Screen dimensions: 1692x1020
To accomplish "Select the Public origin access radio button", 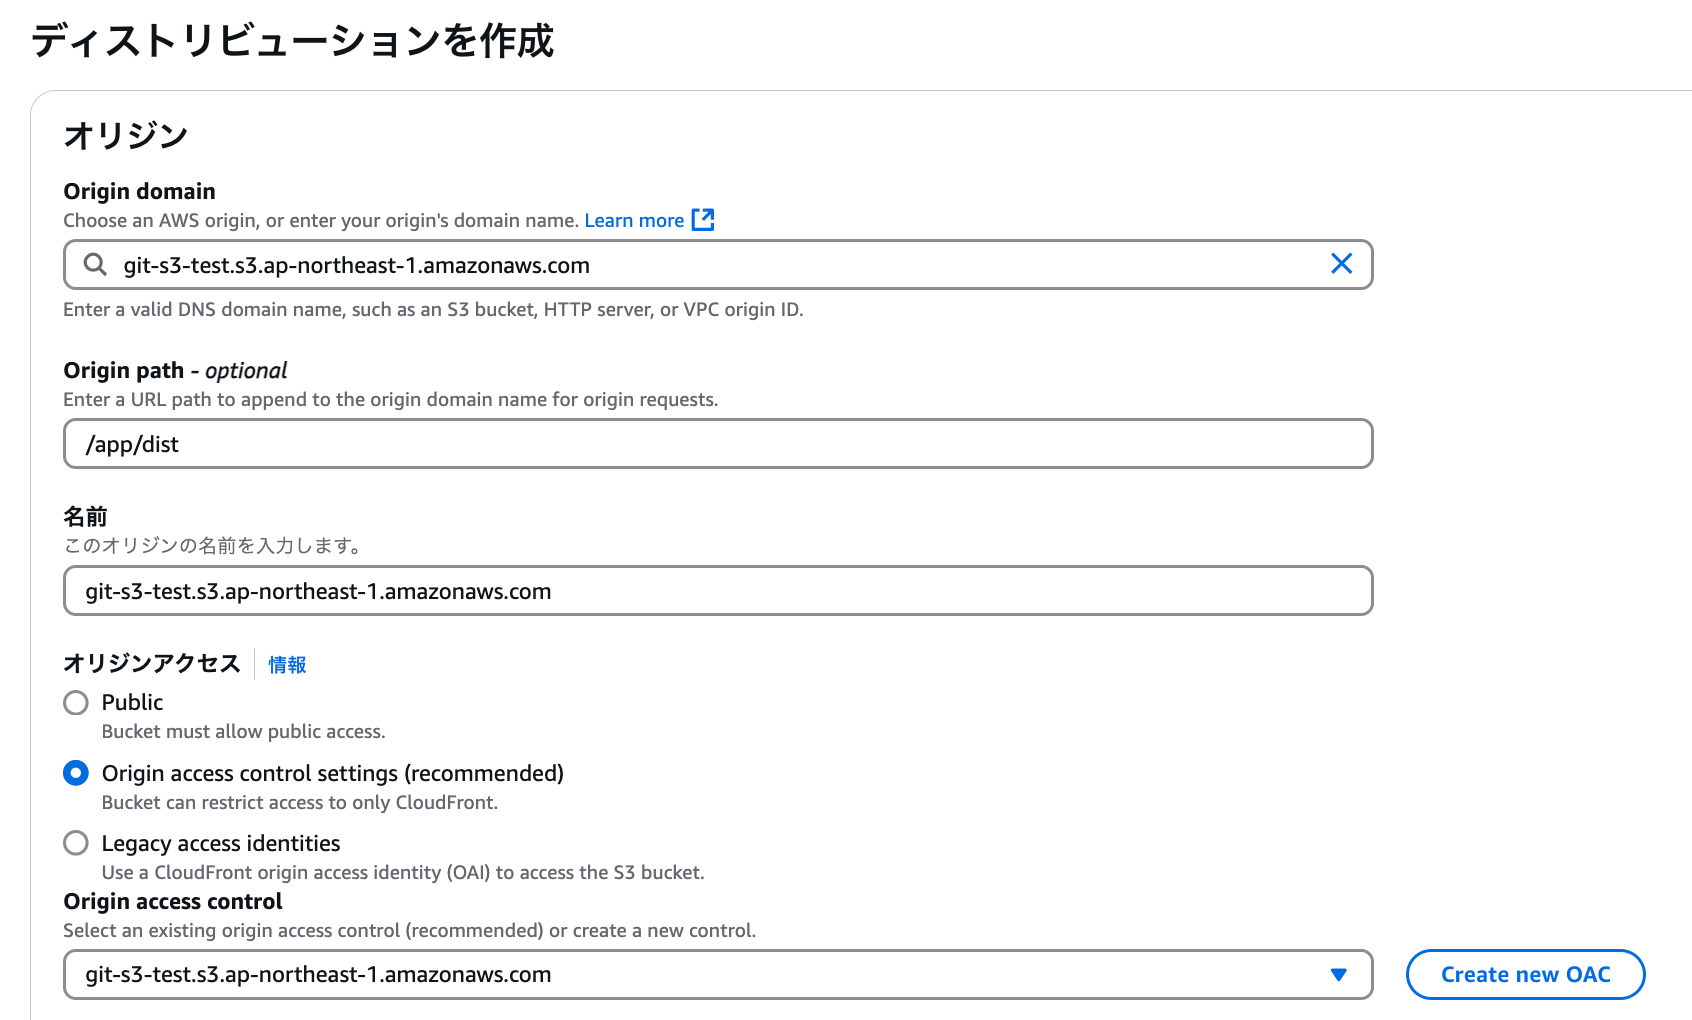I will pyautogui.click(x=76, y=703).
